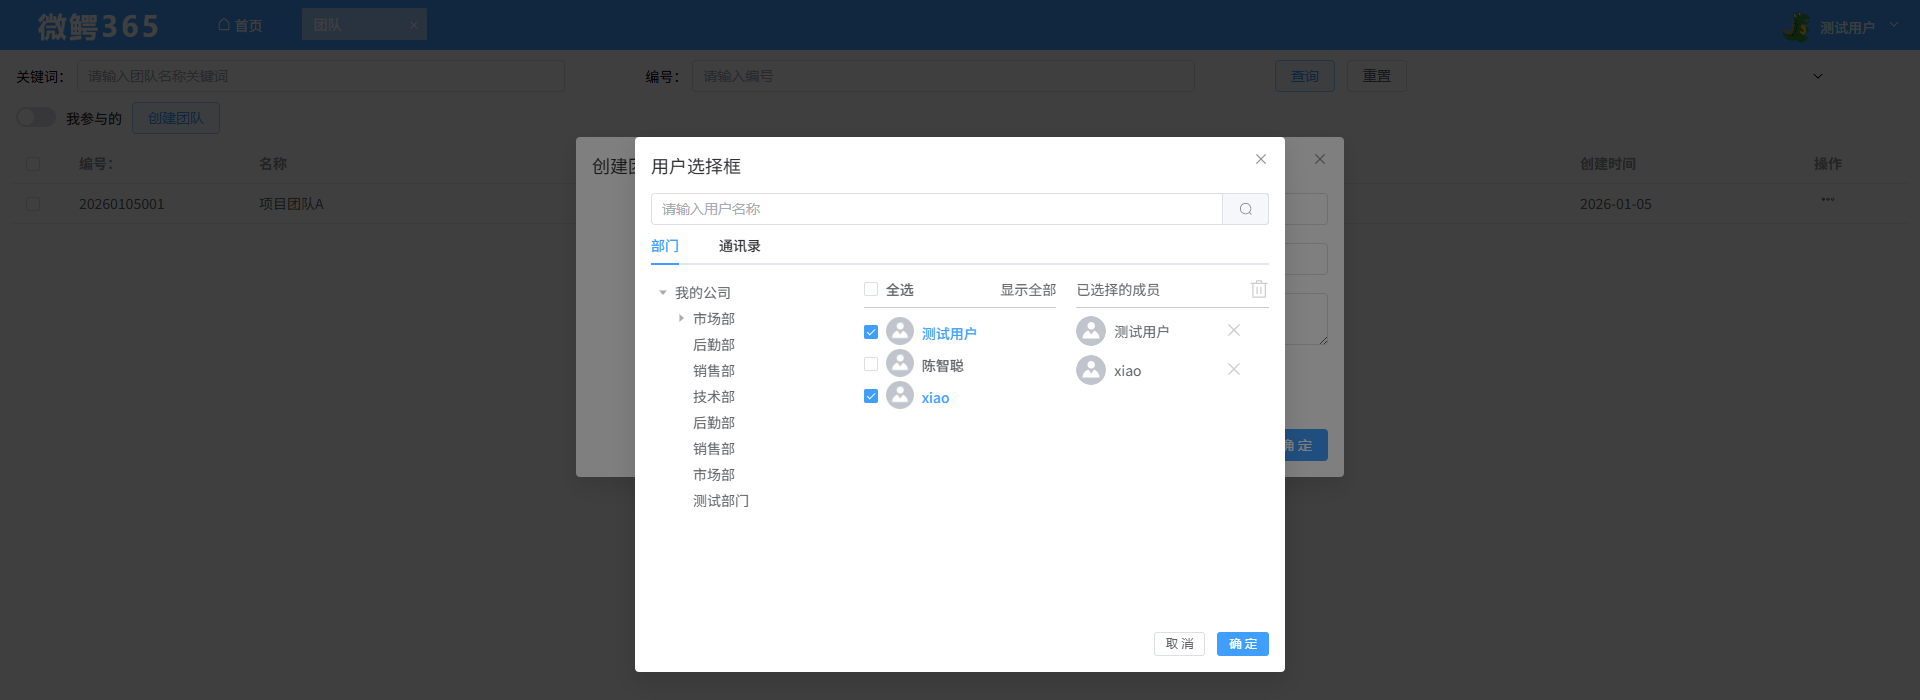Close the 用户选择框 dialog

[1261, 159]
